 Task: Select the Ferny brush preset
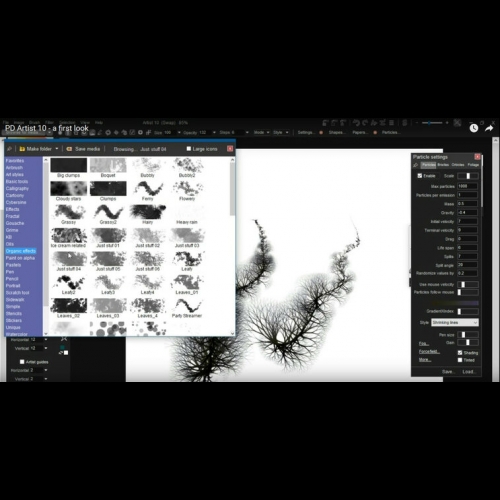point(148,191)
